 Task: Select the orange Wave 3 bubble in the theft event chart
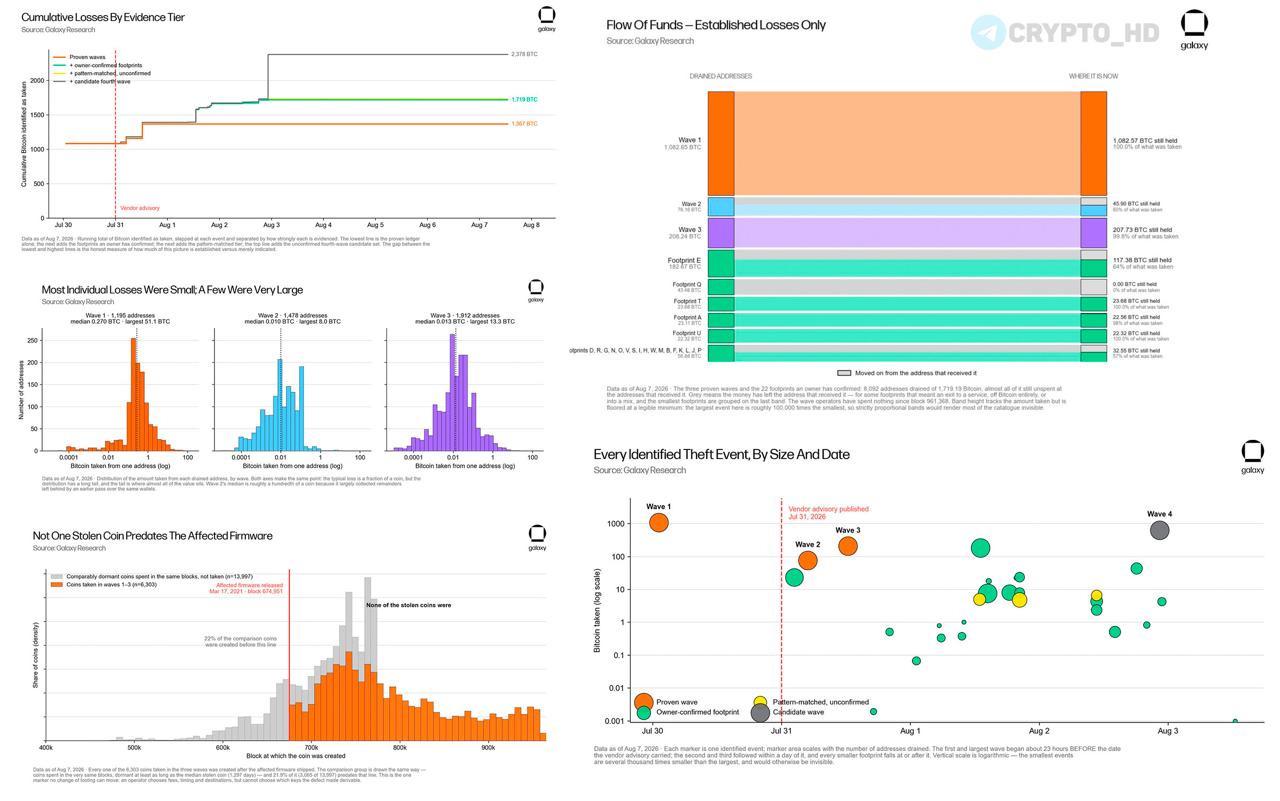click(x=847, y=546)
